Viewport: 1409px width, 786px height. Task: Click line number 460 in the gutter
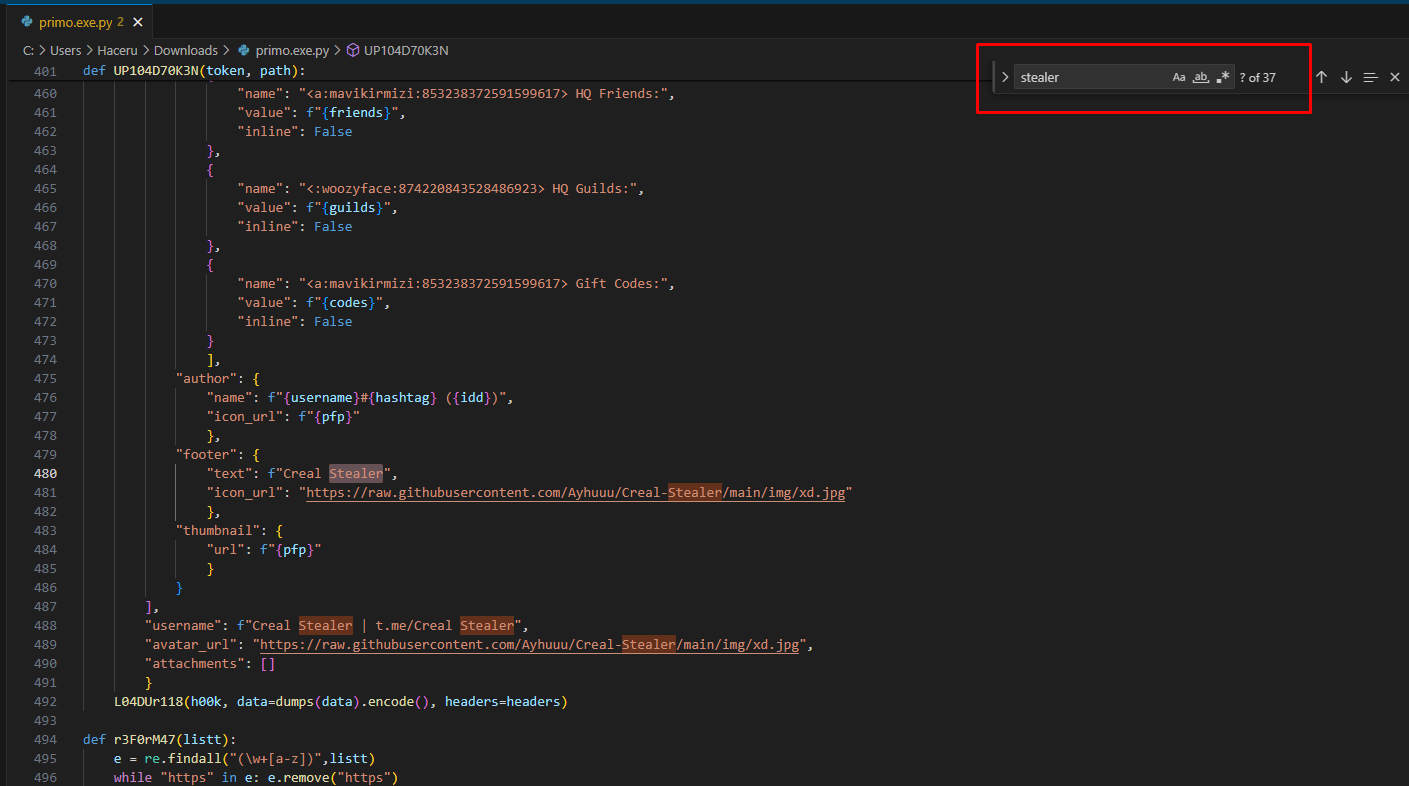[x=44, y=93]
